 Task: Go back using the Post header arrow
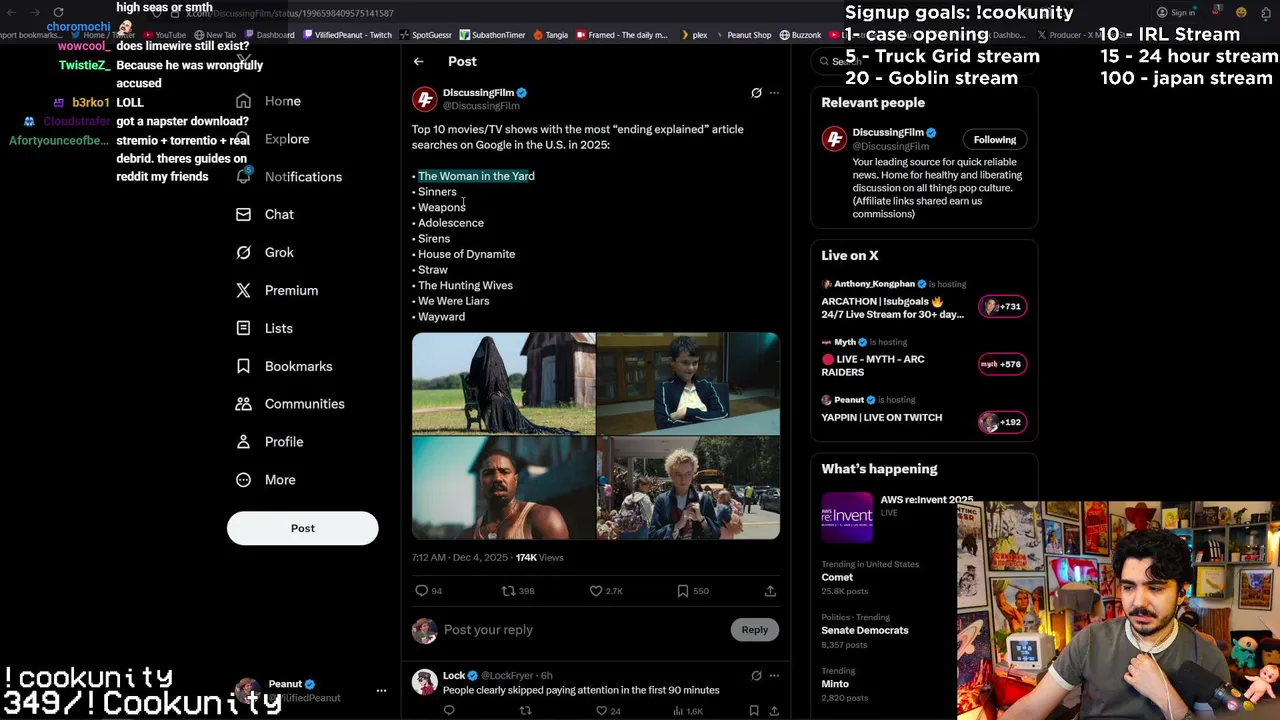pyautogui.click(x=419, y=62)
